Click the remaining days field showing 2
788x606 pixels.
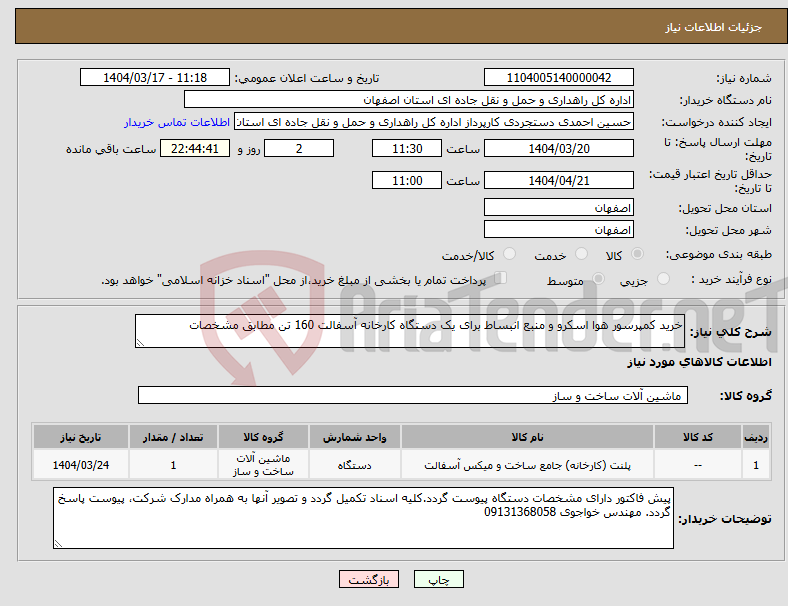tap(299, 149)
